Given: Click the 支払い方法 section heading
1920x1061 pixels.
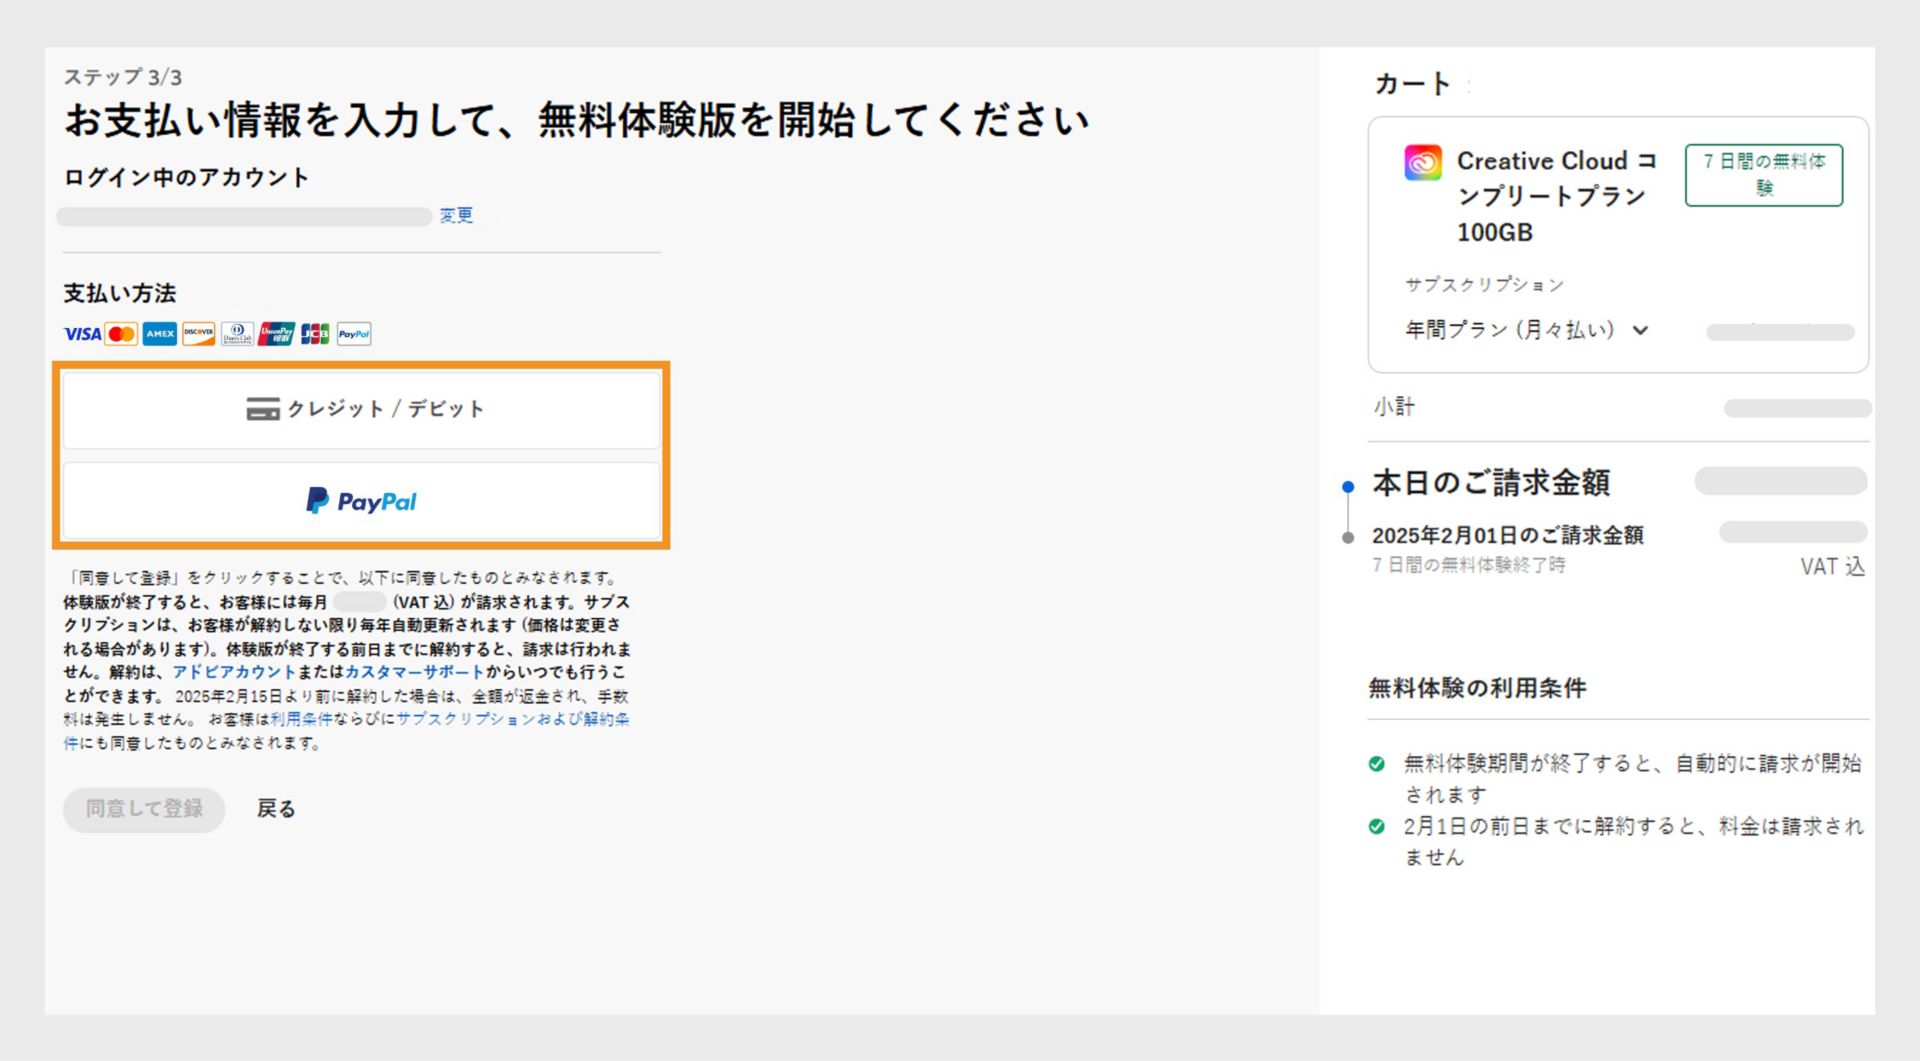Looking at the screenshot, I should [120, 293].
